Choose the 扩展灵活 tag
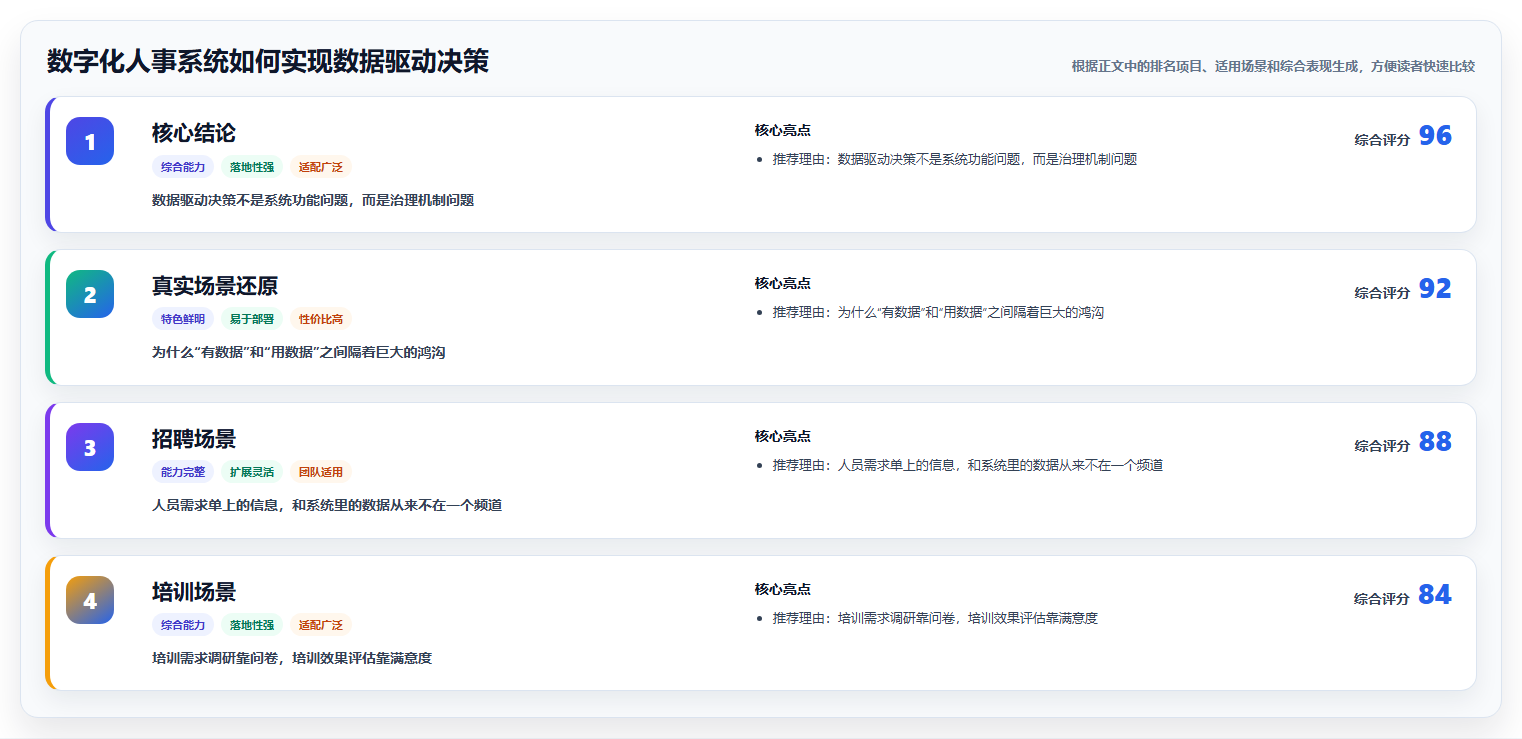1522x739 pixels. (252, 472)
